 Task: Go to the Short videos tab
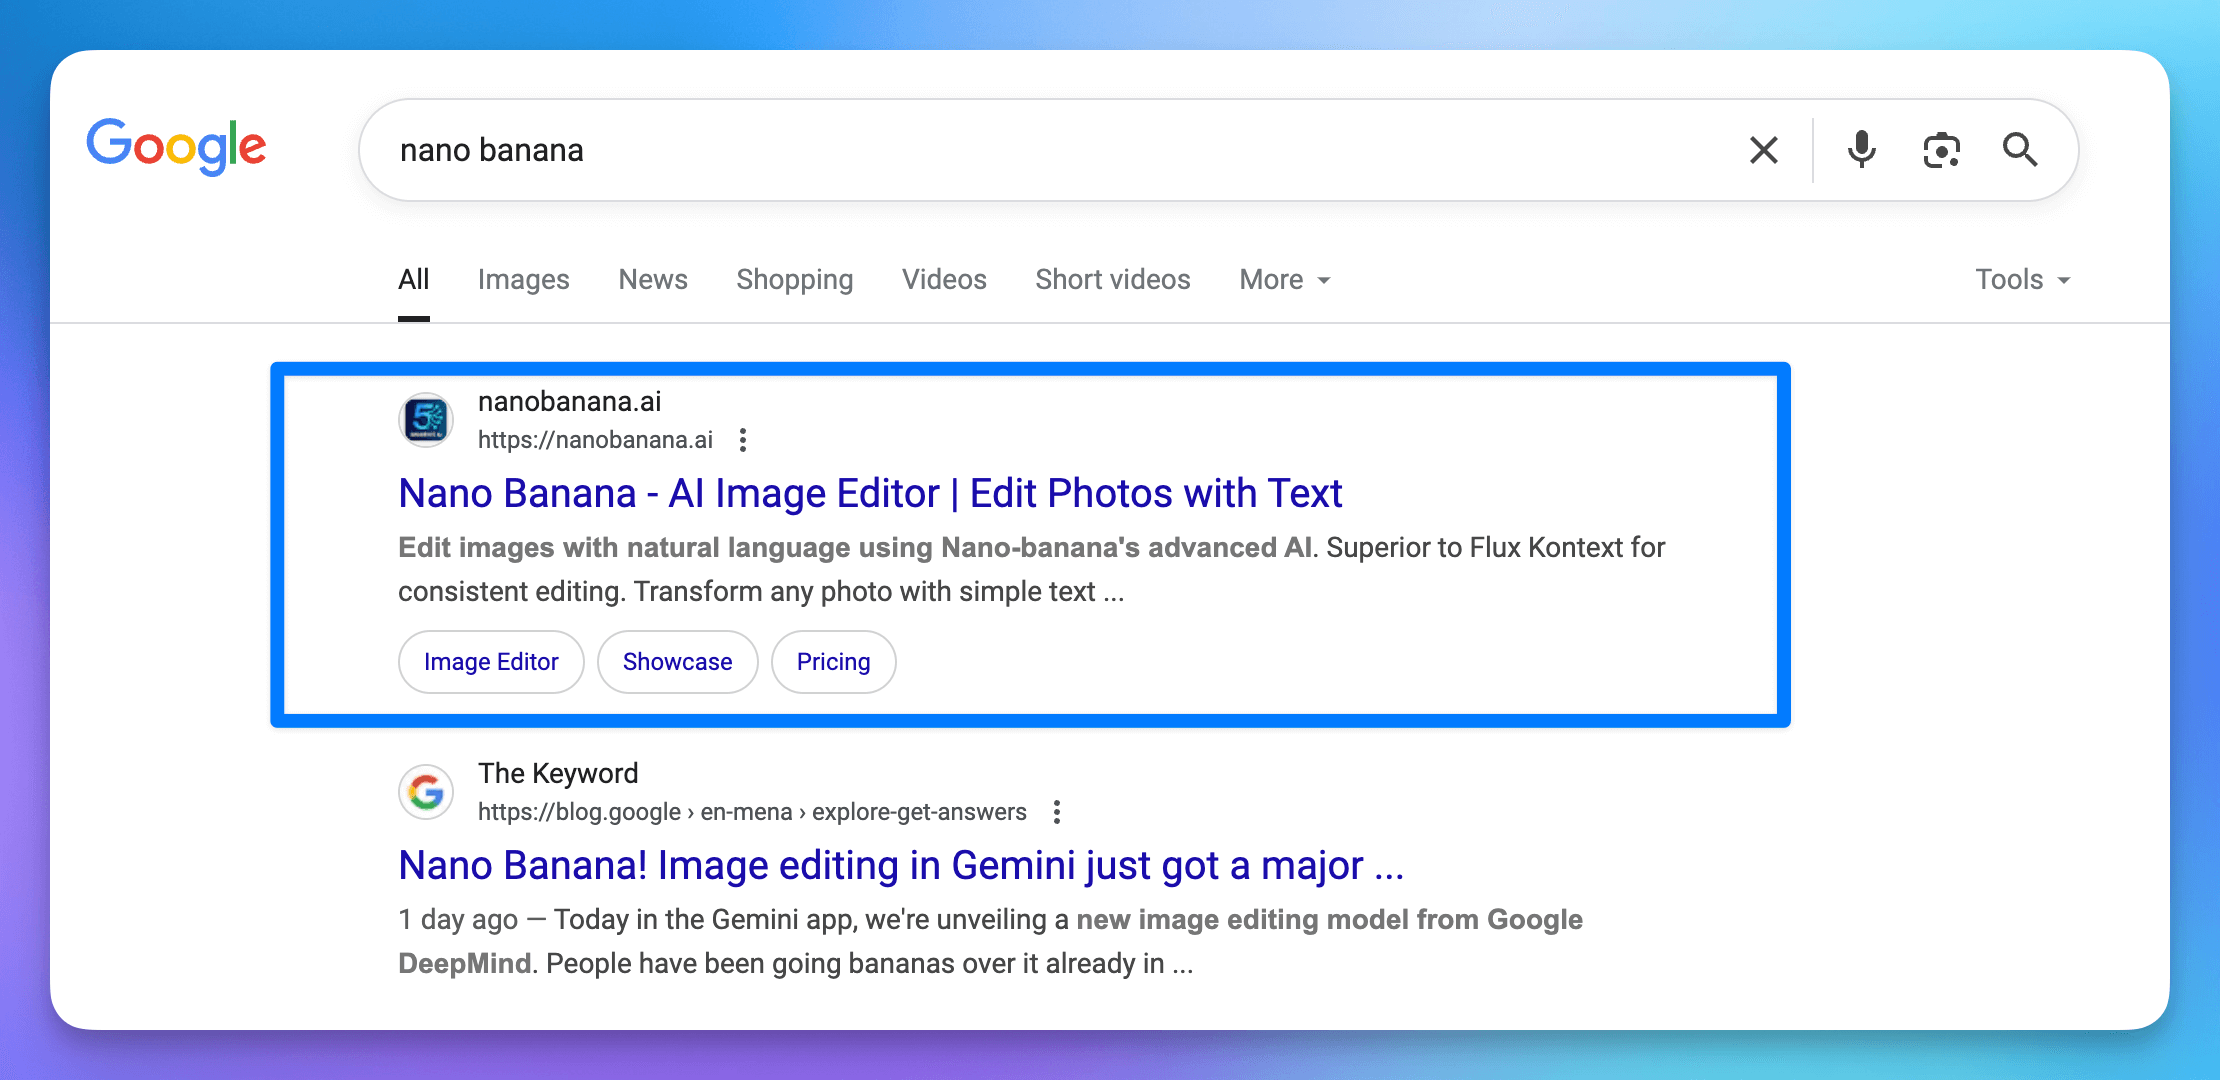[1113, 280]
